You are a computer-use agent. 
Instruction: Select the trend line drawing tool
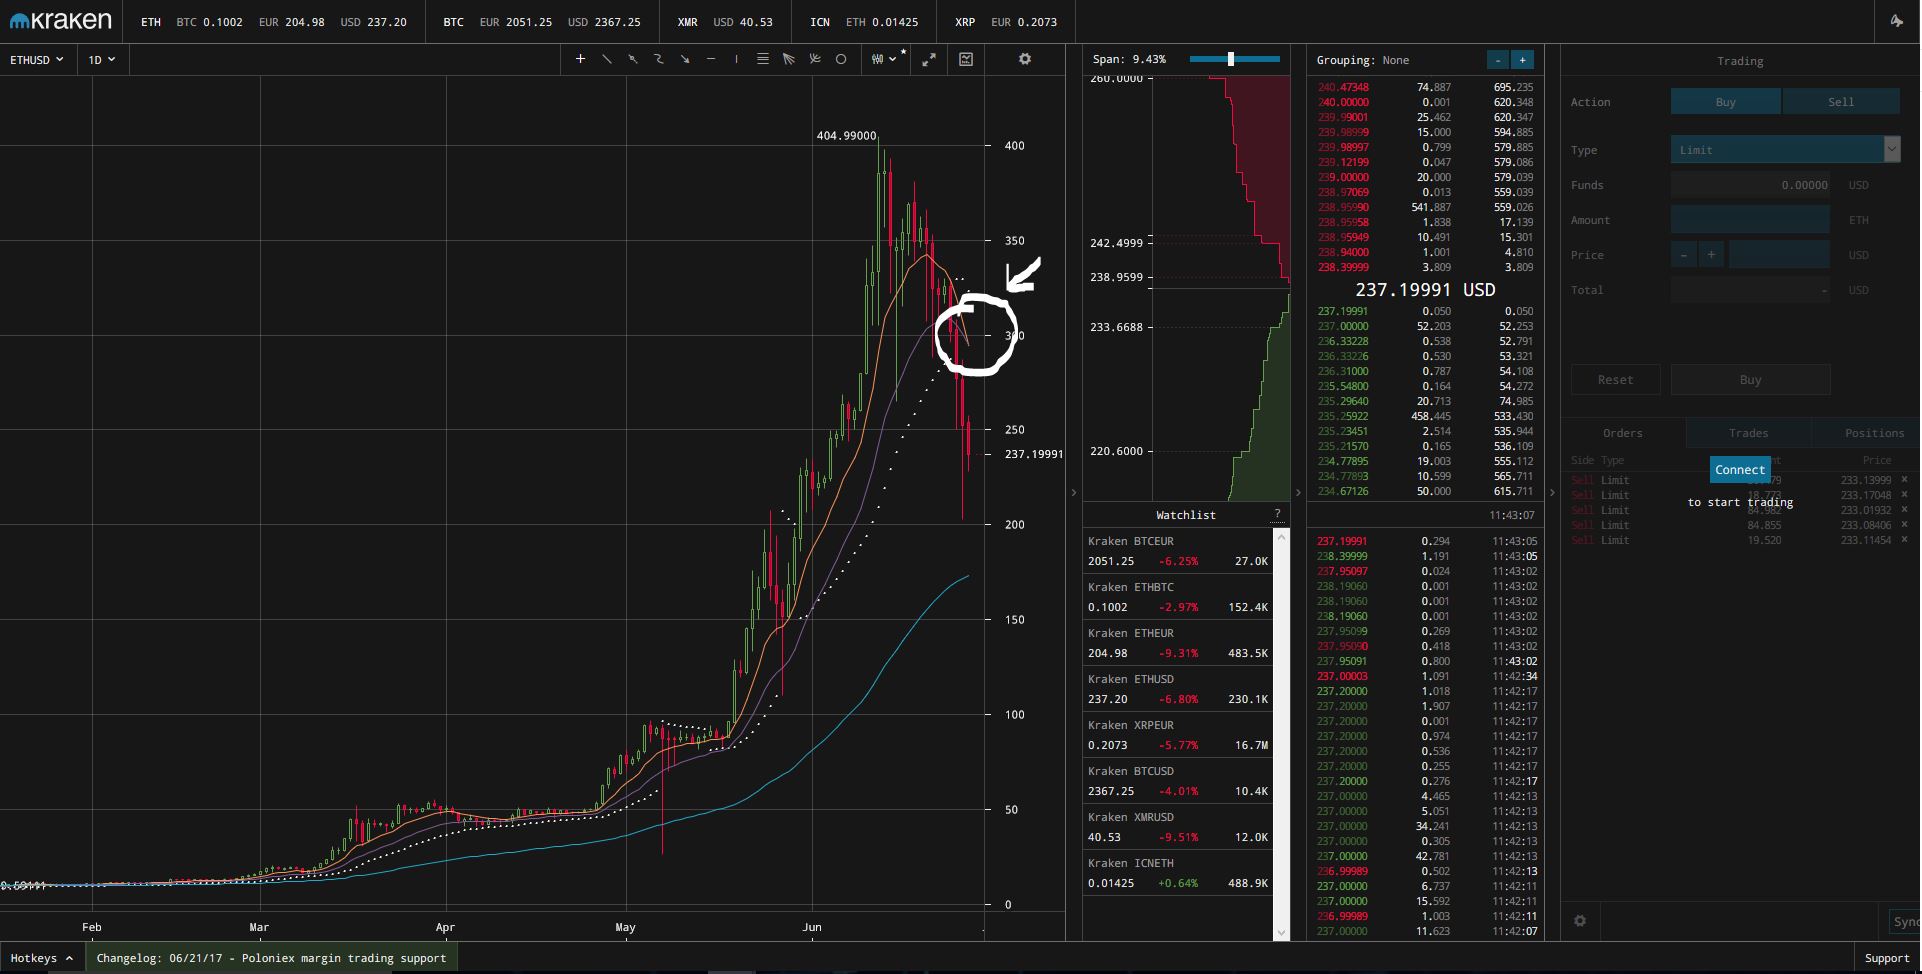pos(606,59)
